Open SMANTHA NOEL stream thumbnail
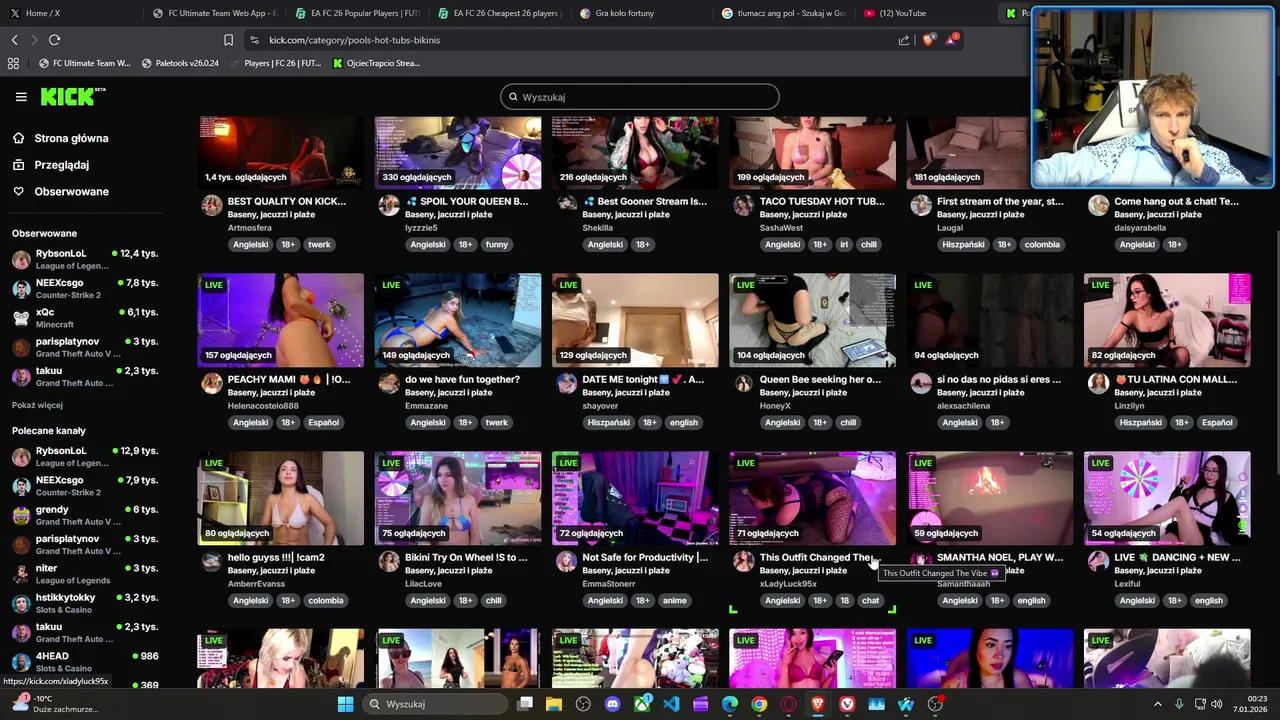The height and width of the screenshot is (720, 1280). pos(990,498)
